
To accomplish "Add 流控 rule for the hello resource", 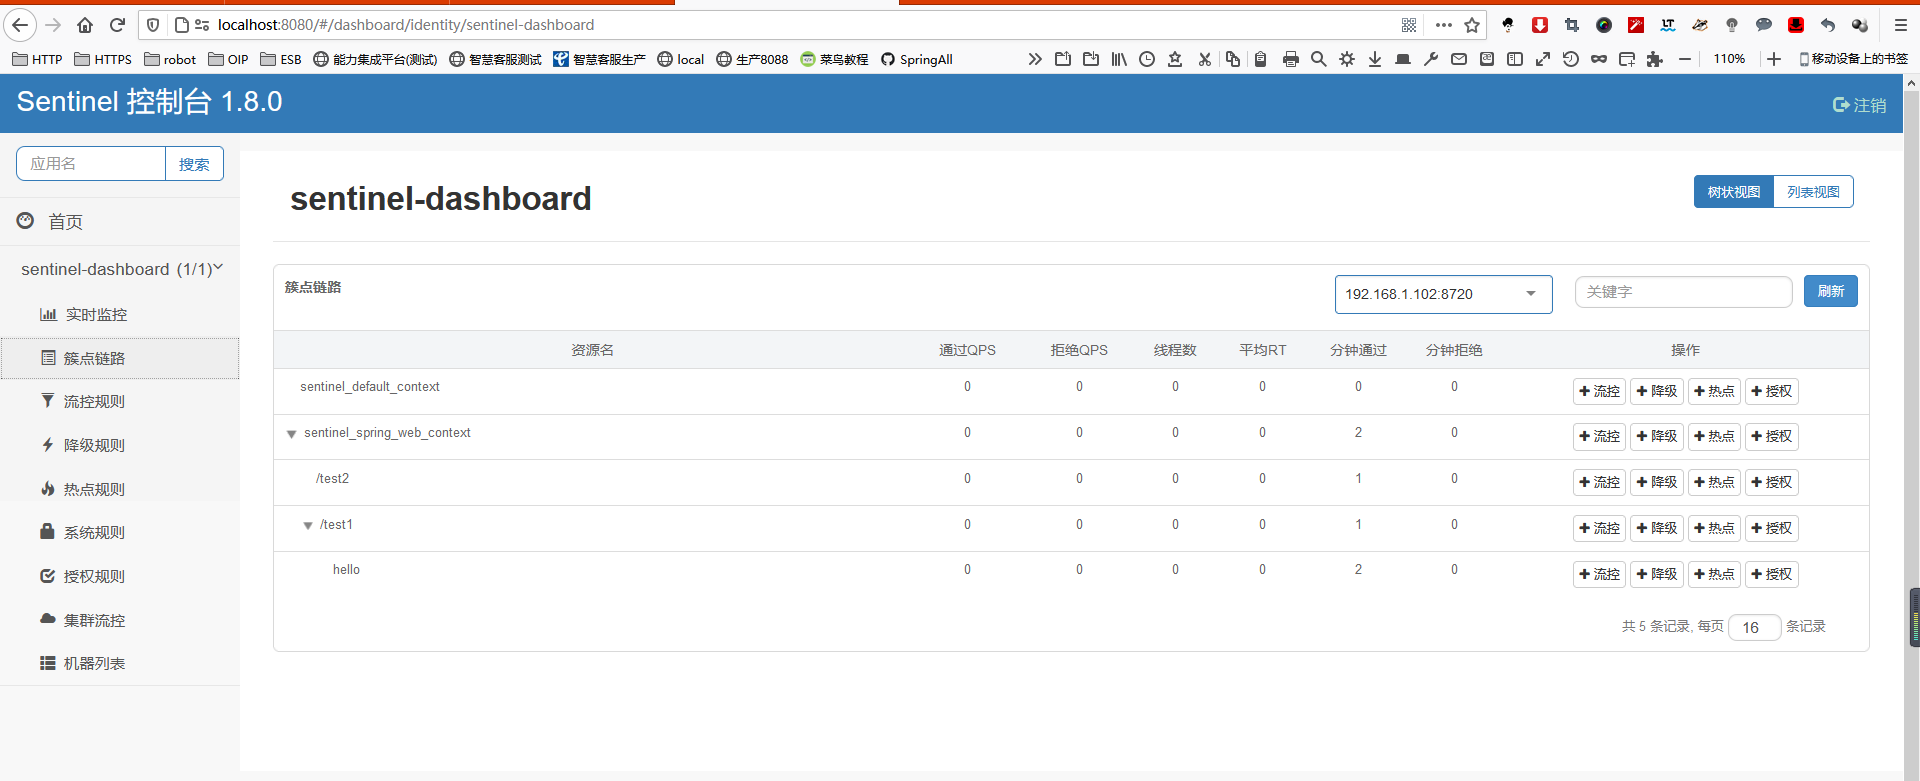I will tap(1599, 574).
